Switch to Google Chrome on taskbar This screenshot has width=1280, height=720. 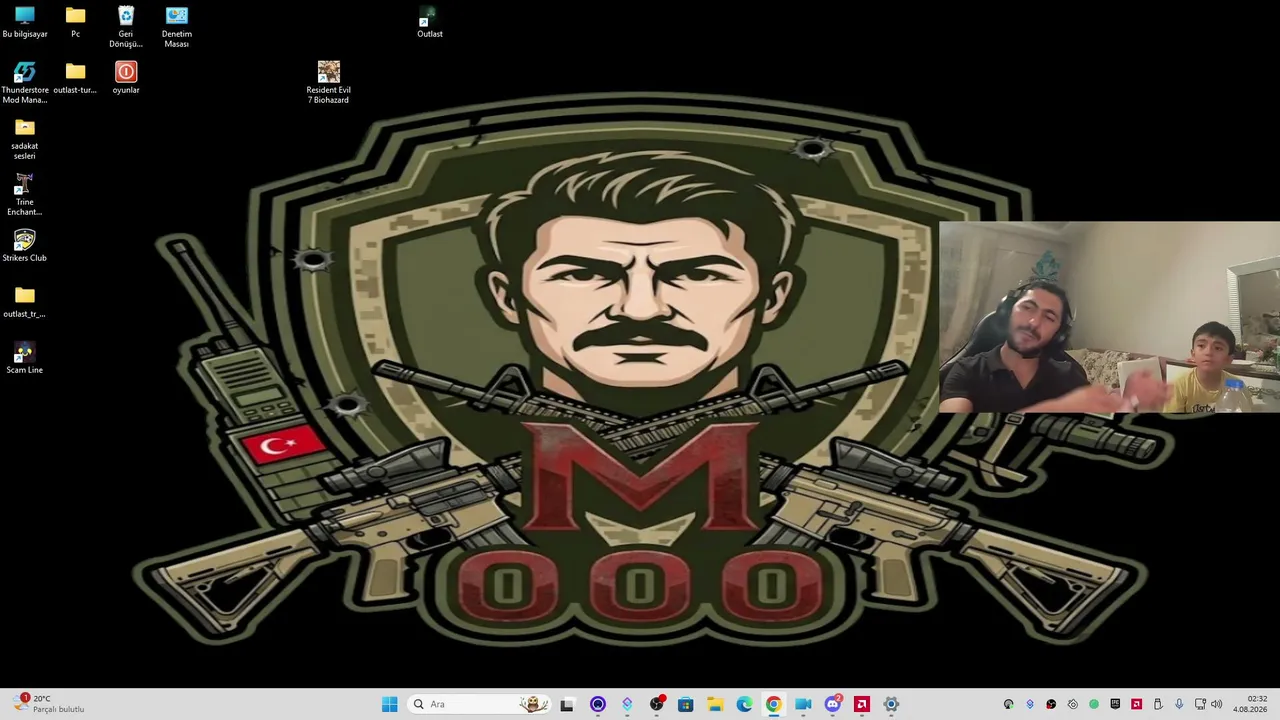pyautogui.click(x=773, y=704)
